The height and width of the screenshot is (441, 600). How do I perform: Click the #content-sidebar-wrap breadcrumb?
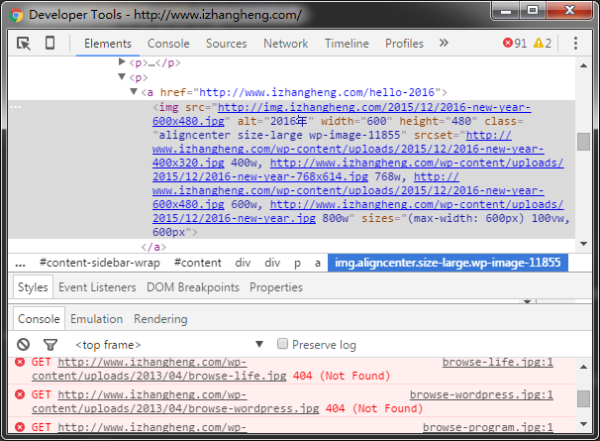point(98,263)
